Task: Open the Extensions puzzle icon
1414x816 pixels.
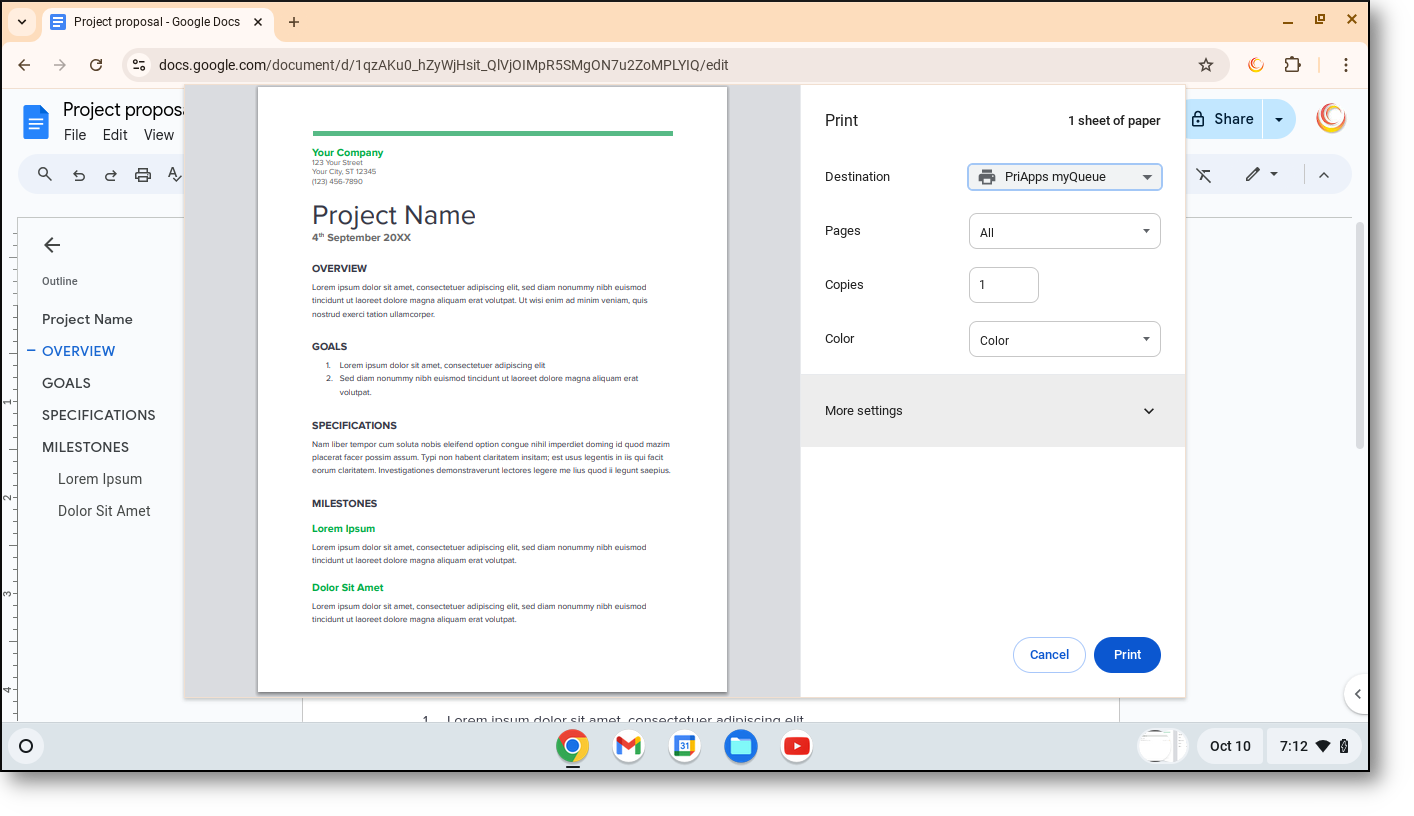Action: [1292, 65]
